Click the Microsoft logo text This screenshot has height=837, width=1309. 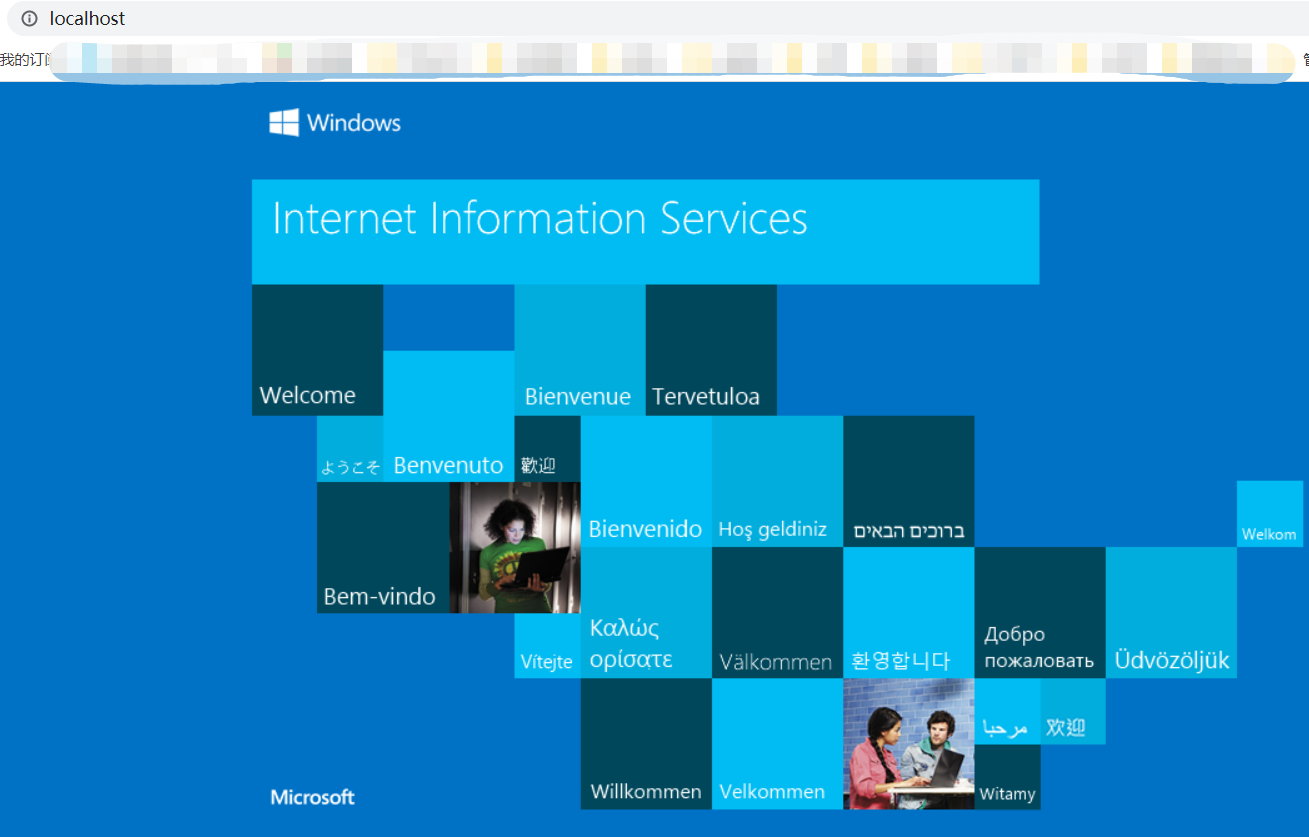tap(312, 797)
